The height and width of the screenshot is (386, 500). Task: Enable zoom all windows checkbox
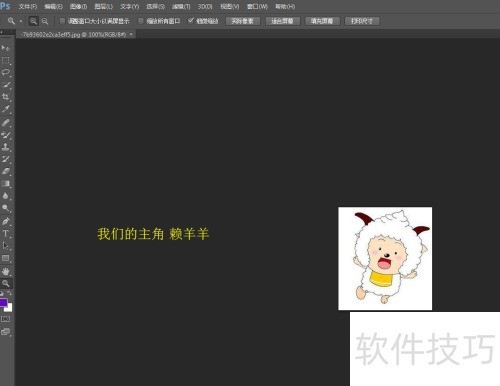pos(141,21)
